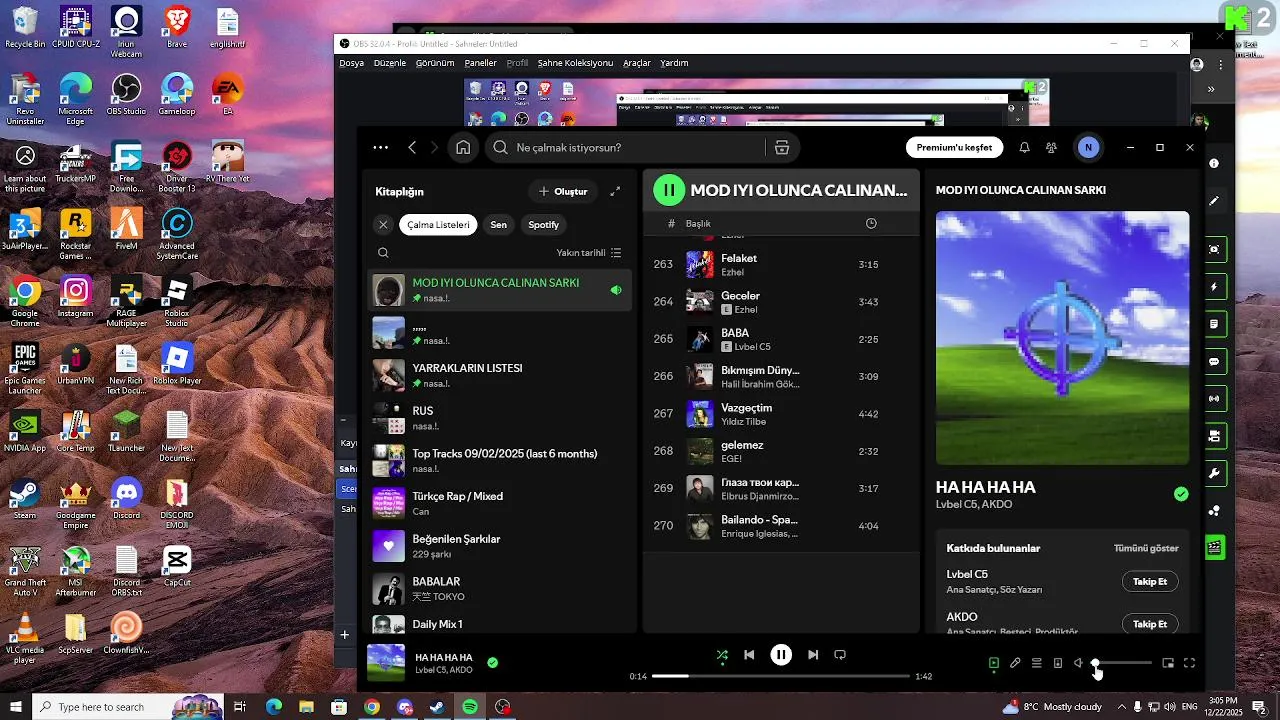The width and height of the screenshot is (1280, 720).
Task: Open OBS Paneller menu
Action: click(480, 63)
